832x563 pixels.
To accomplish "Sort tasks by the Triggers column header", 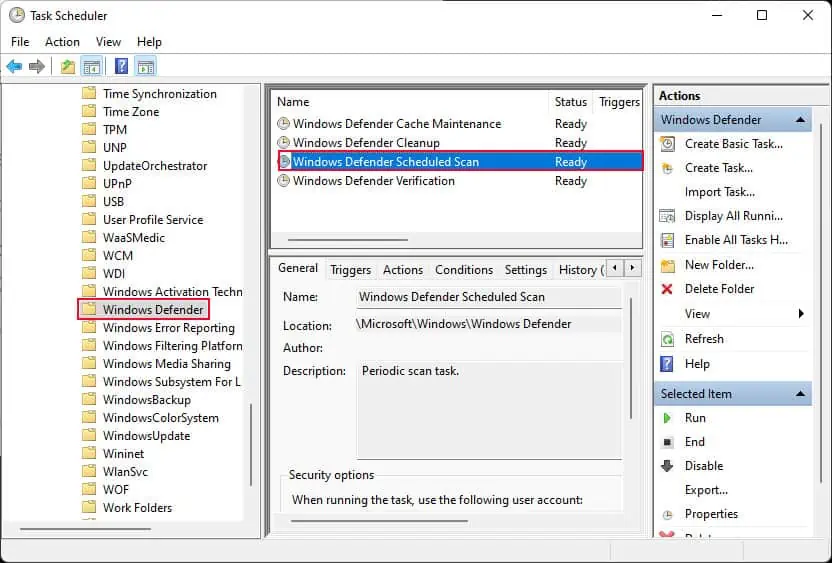I will tap(618, 102).
